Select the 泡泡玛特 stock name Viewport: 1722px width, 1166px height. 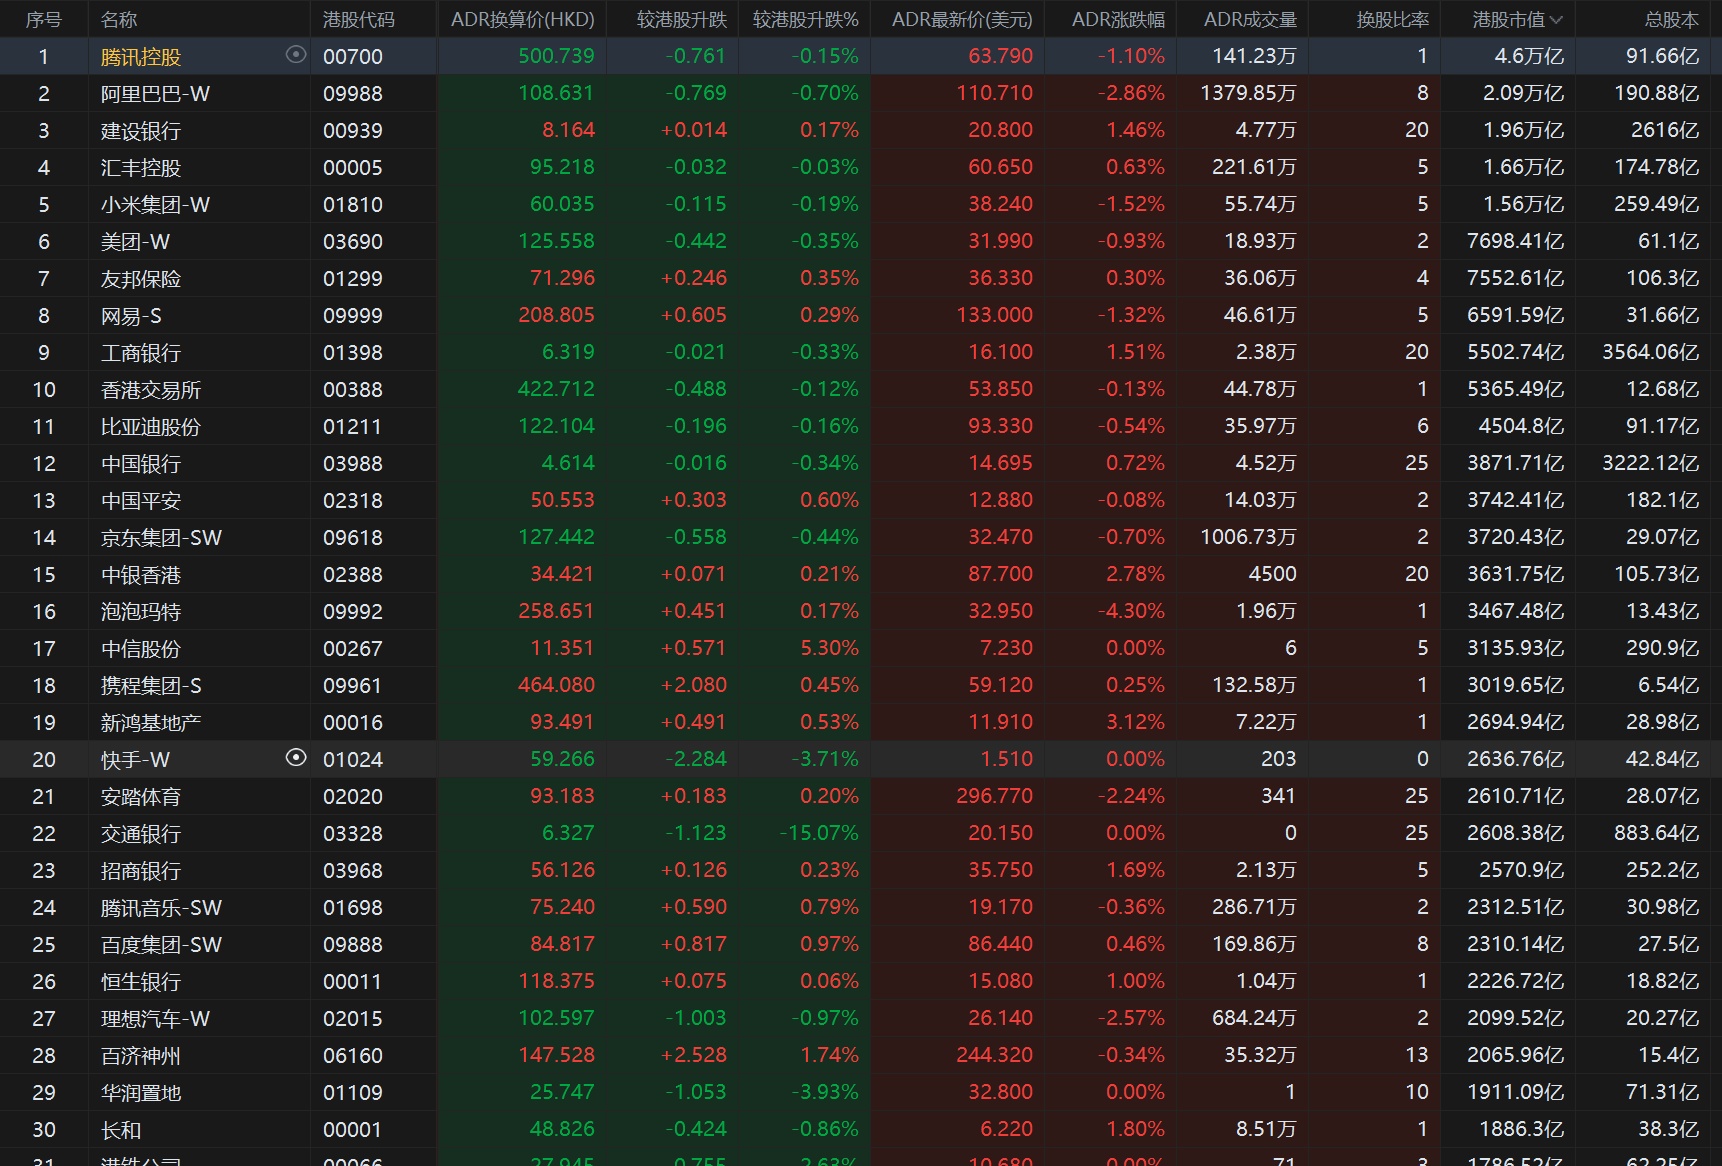140,612
